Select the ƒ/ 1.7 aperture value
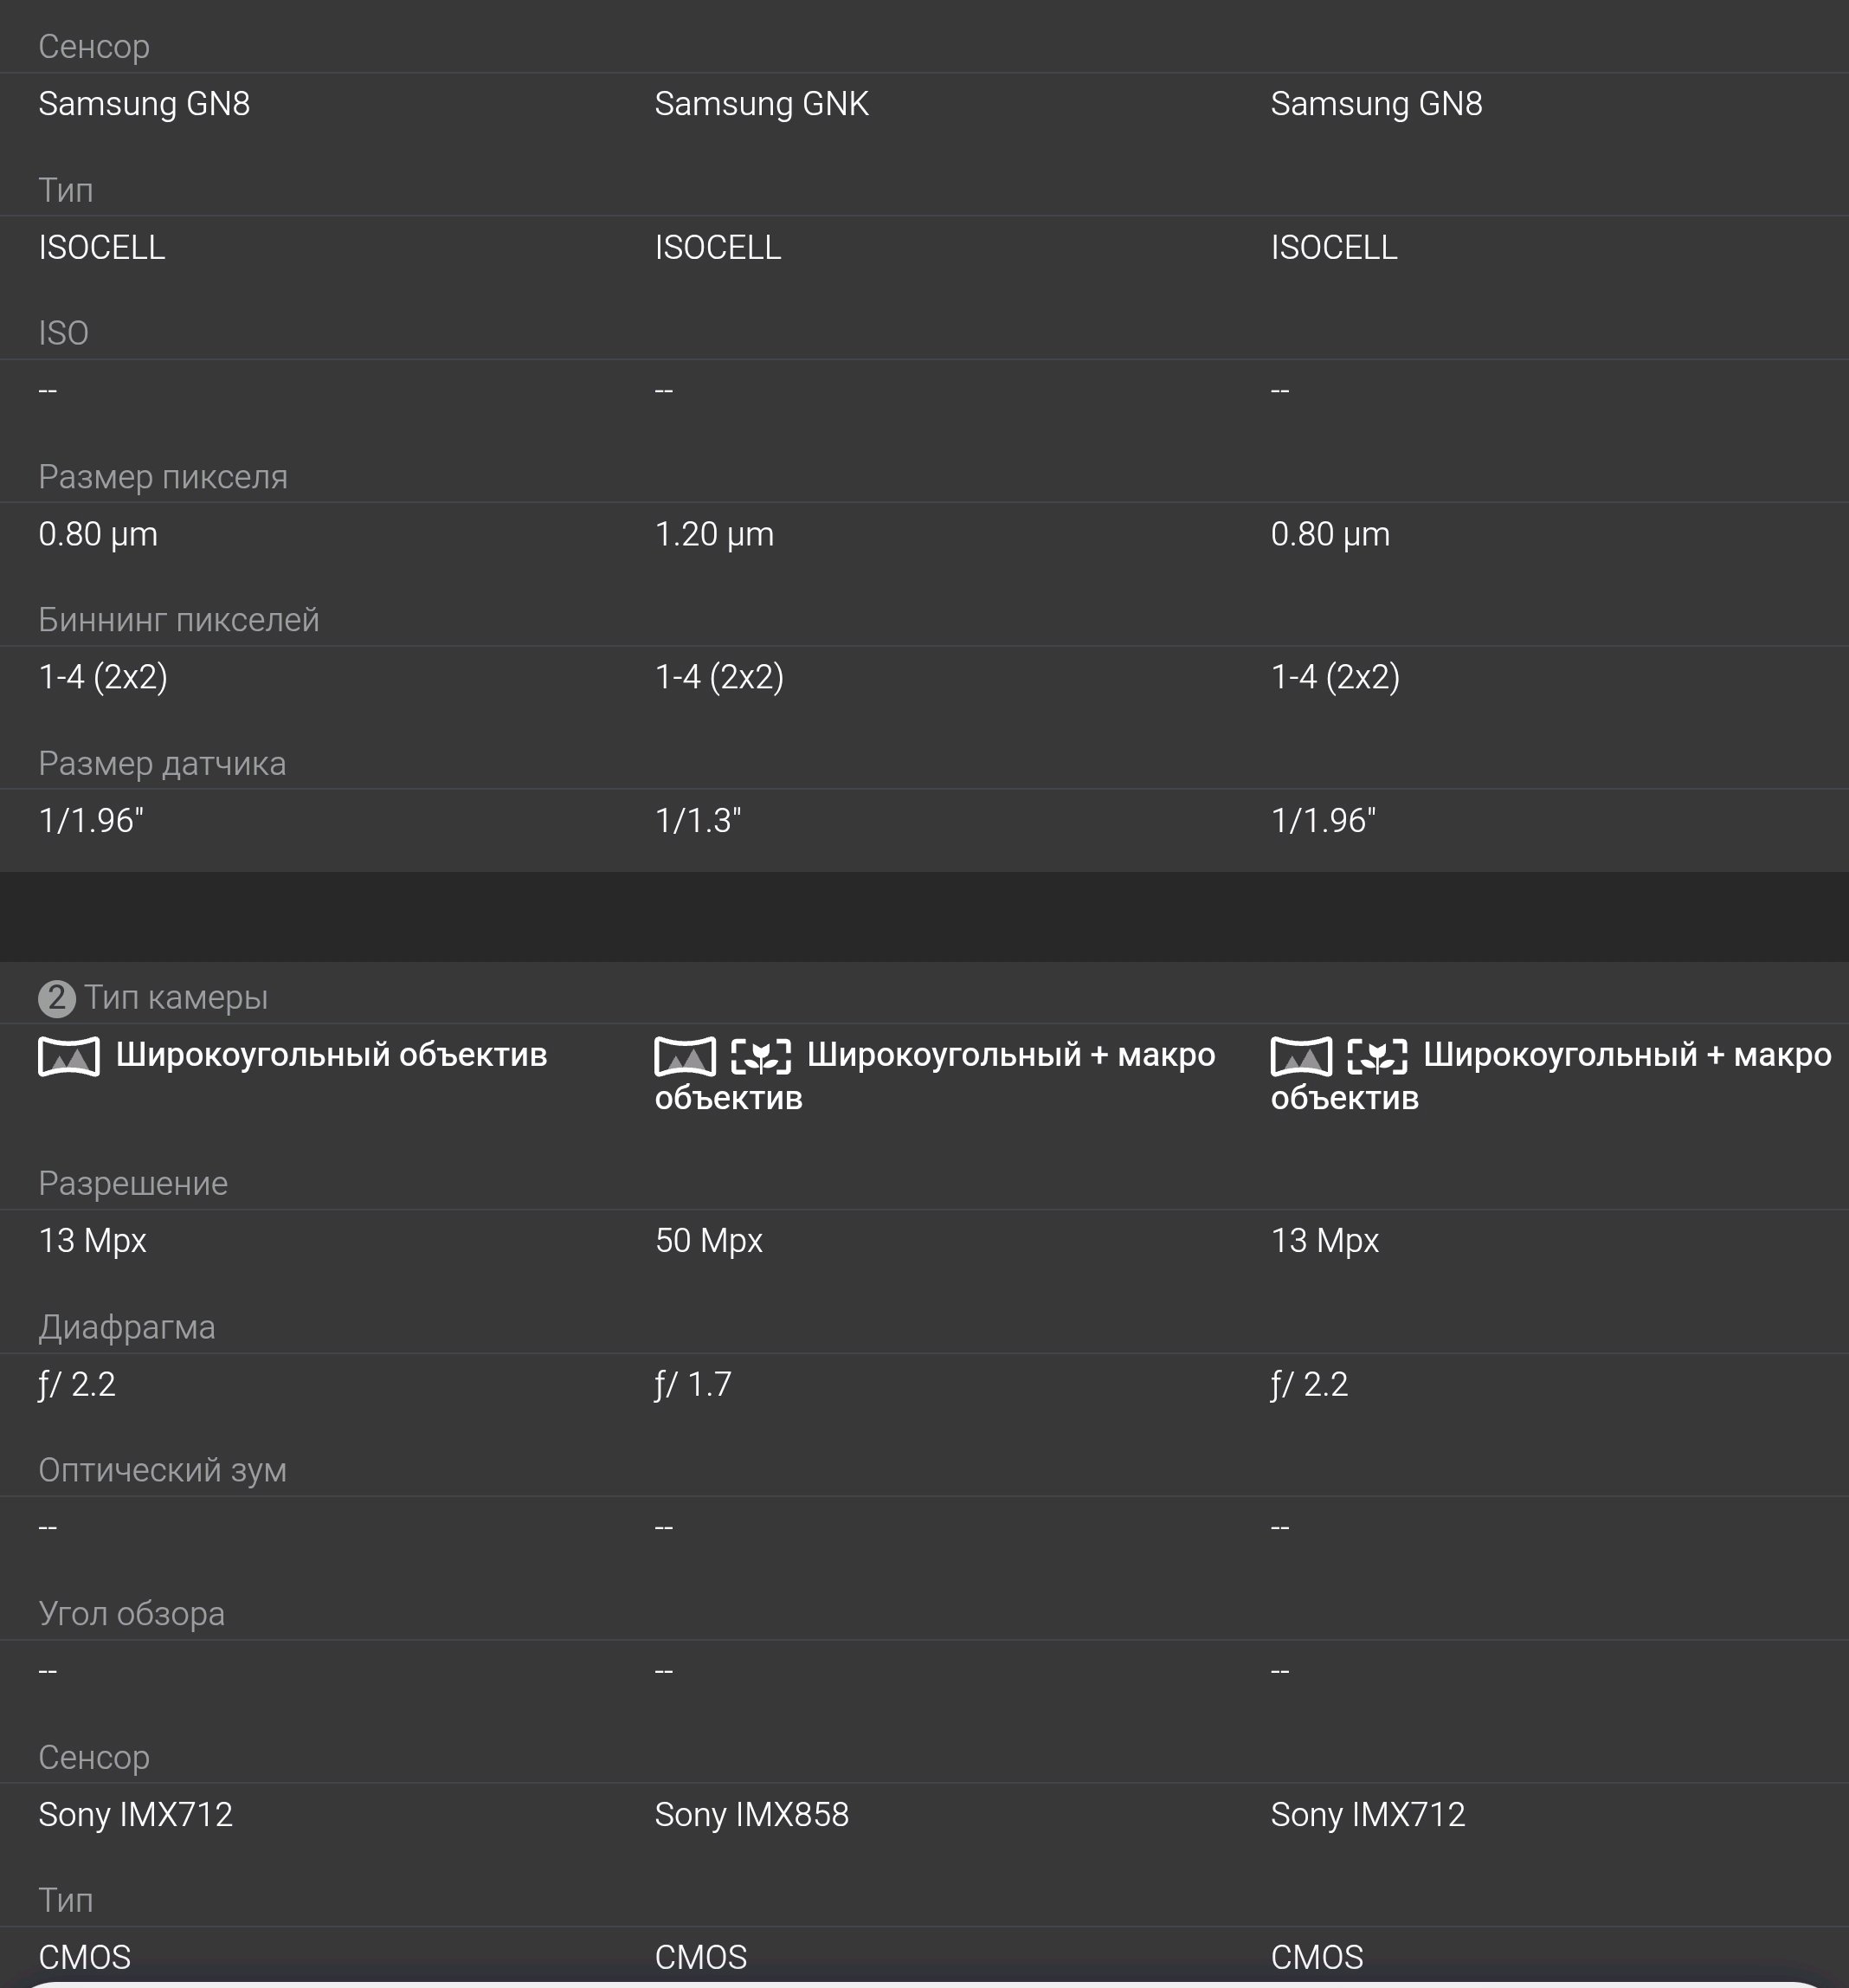 pyautogui.click(x=693, y=1384)
